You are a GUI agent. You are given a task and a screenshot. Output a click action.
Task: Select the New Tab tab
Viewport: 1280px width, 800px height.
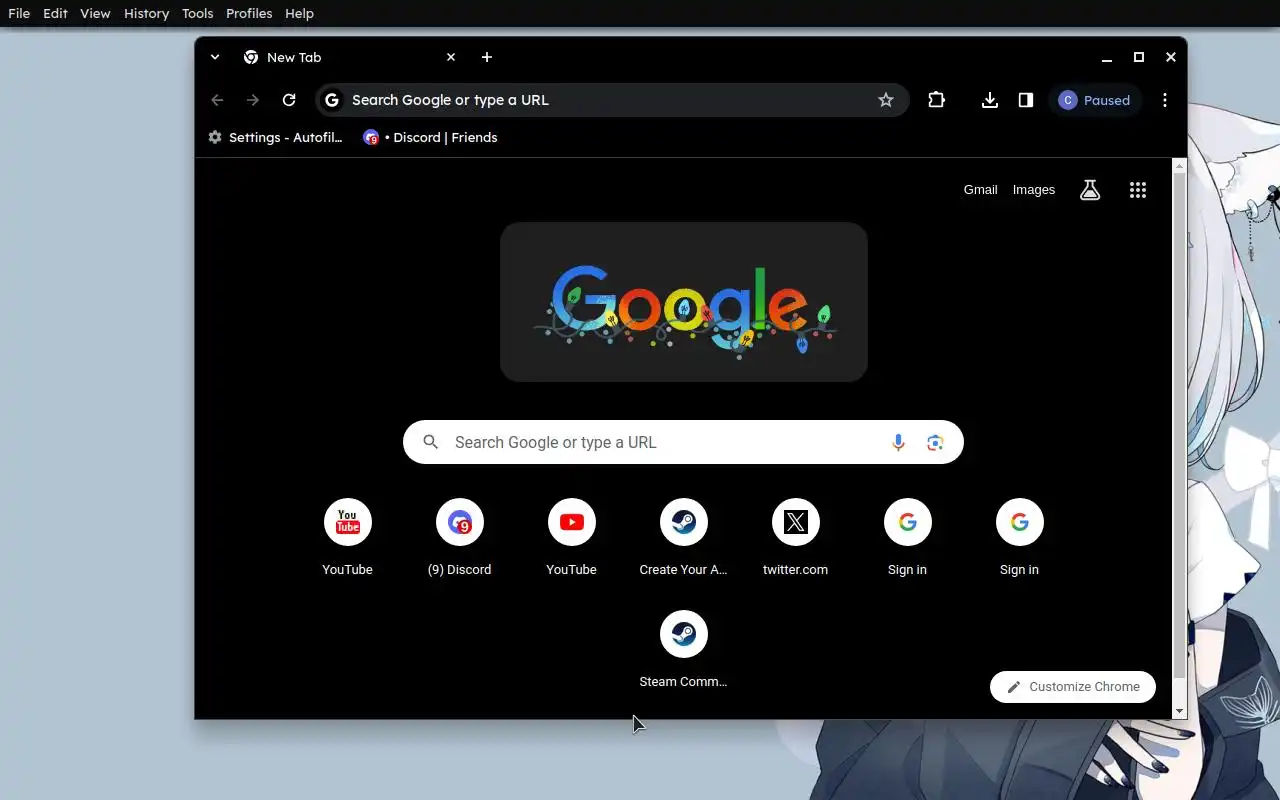pos(349,57)
